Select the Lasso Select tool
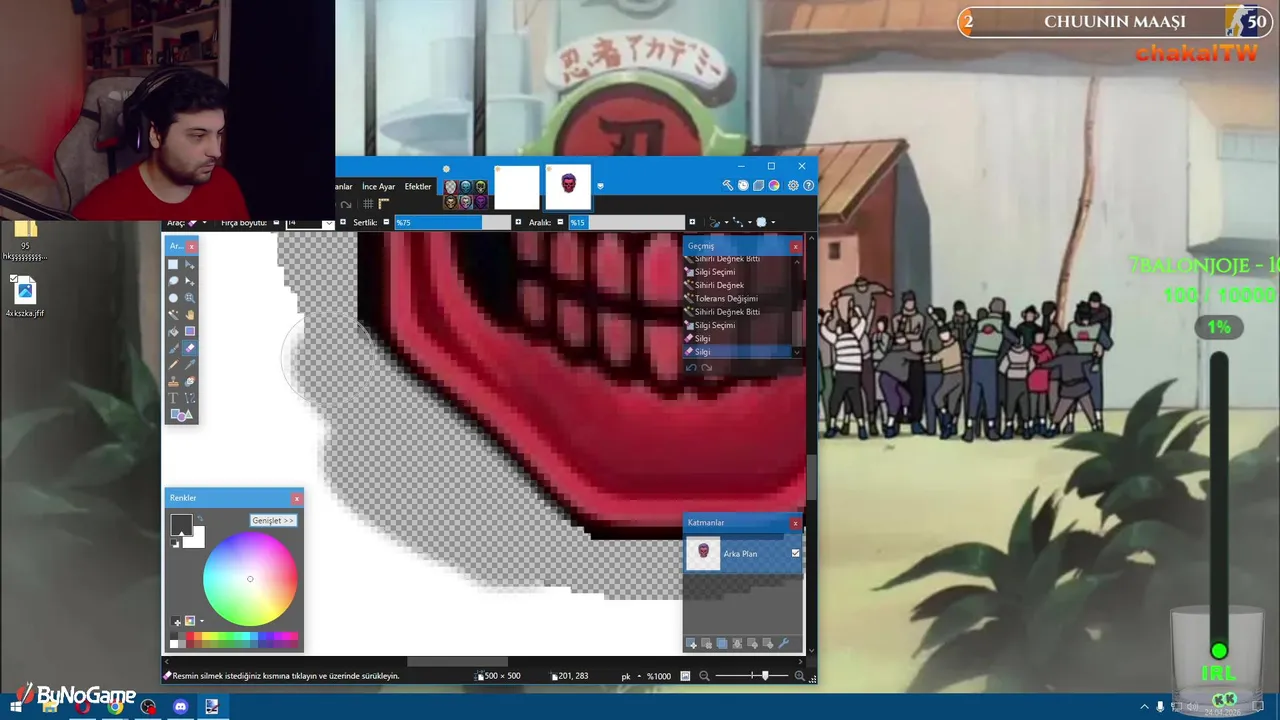The height and width of the screenshot is (720, 1280). pos(173,281)
